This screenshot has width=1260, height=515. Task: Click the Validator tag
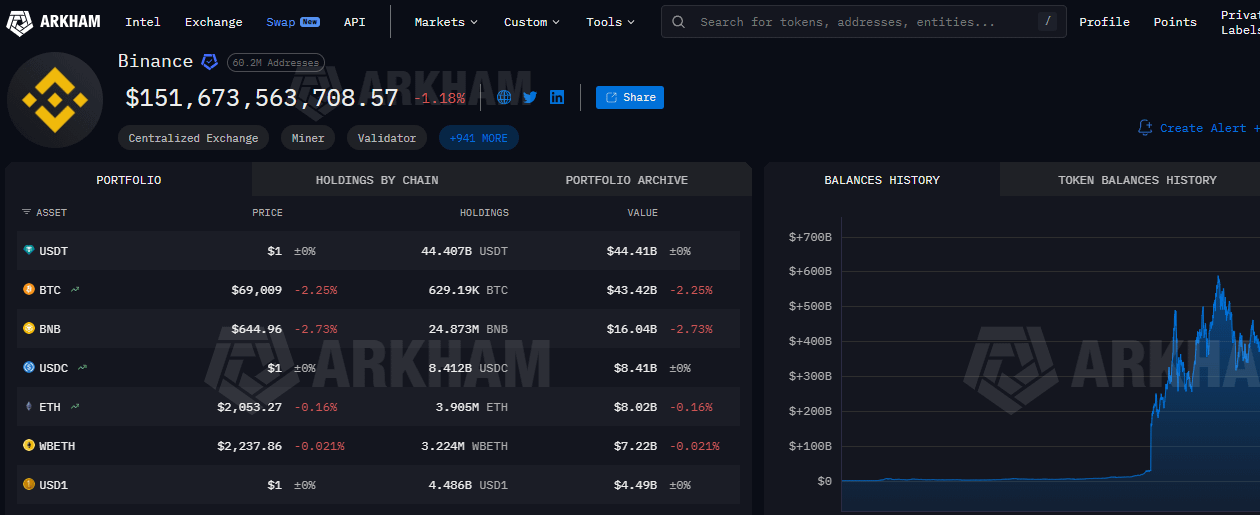coord(387,138)
